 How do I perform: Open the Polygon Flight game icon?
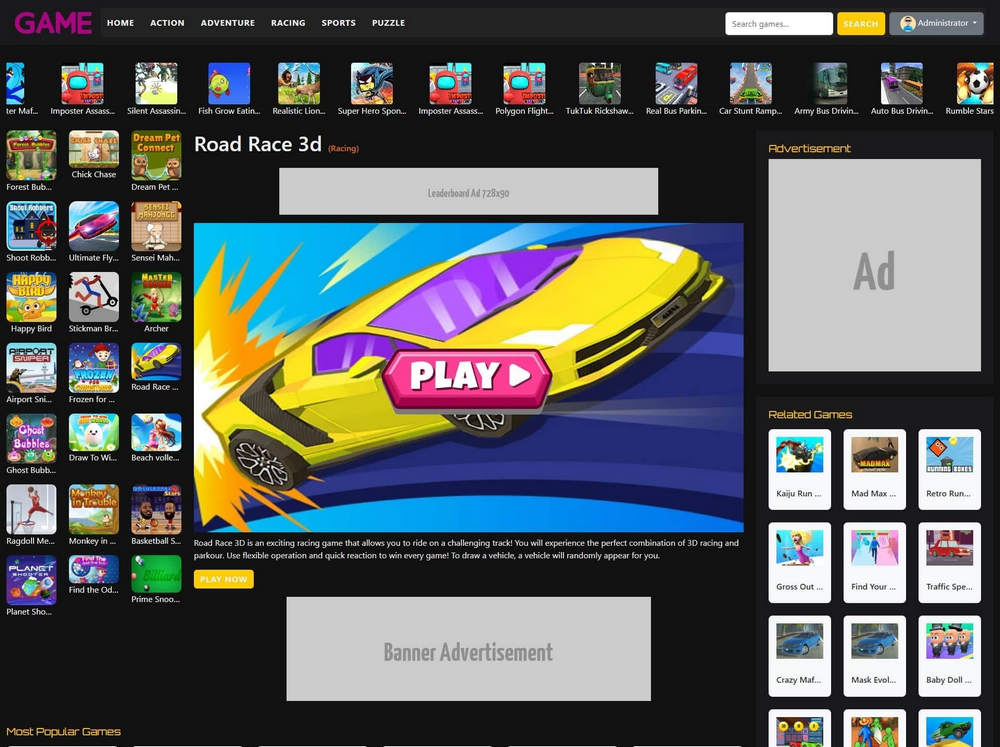(524, 84)
